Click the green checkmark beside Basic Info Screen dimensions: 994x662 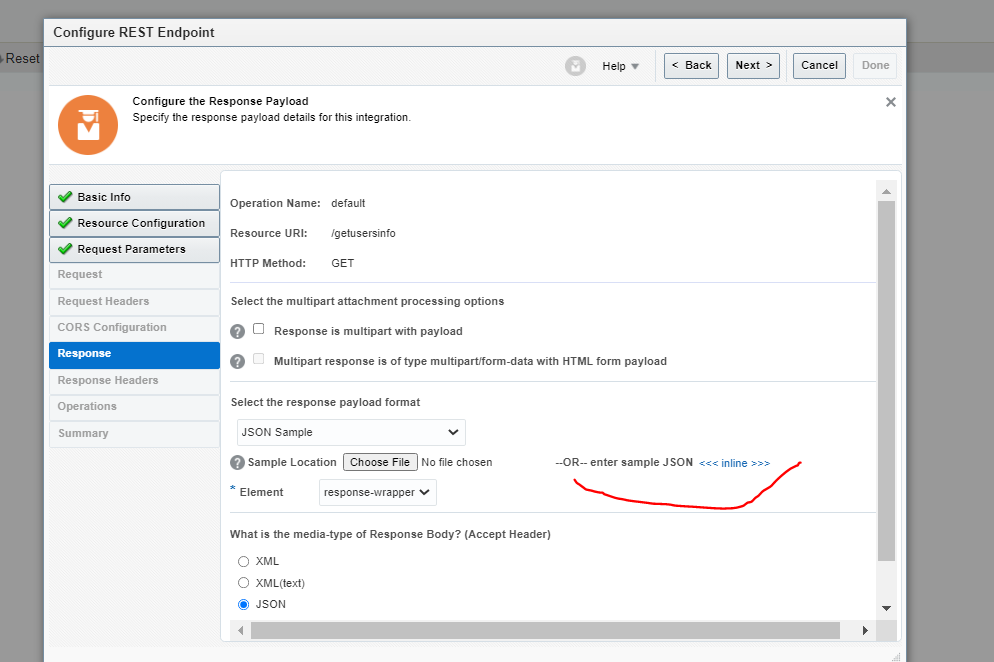pos(63,196)
